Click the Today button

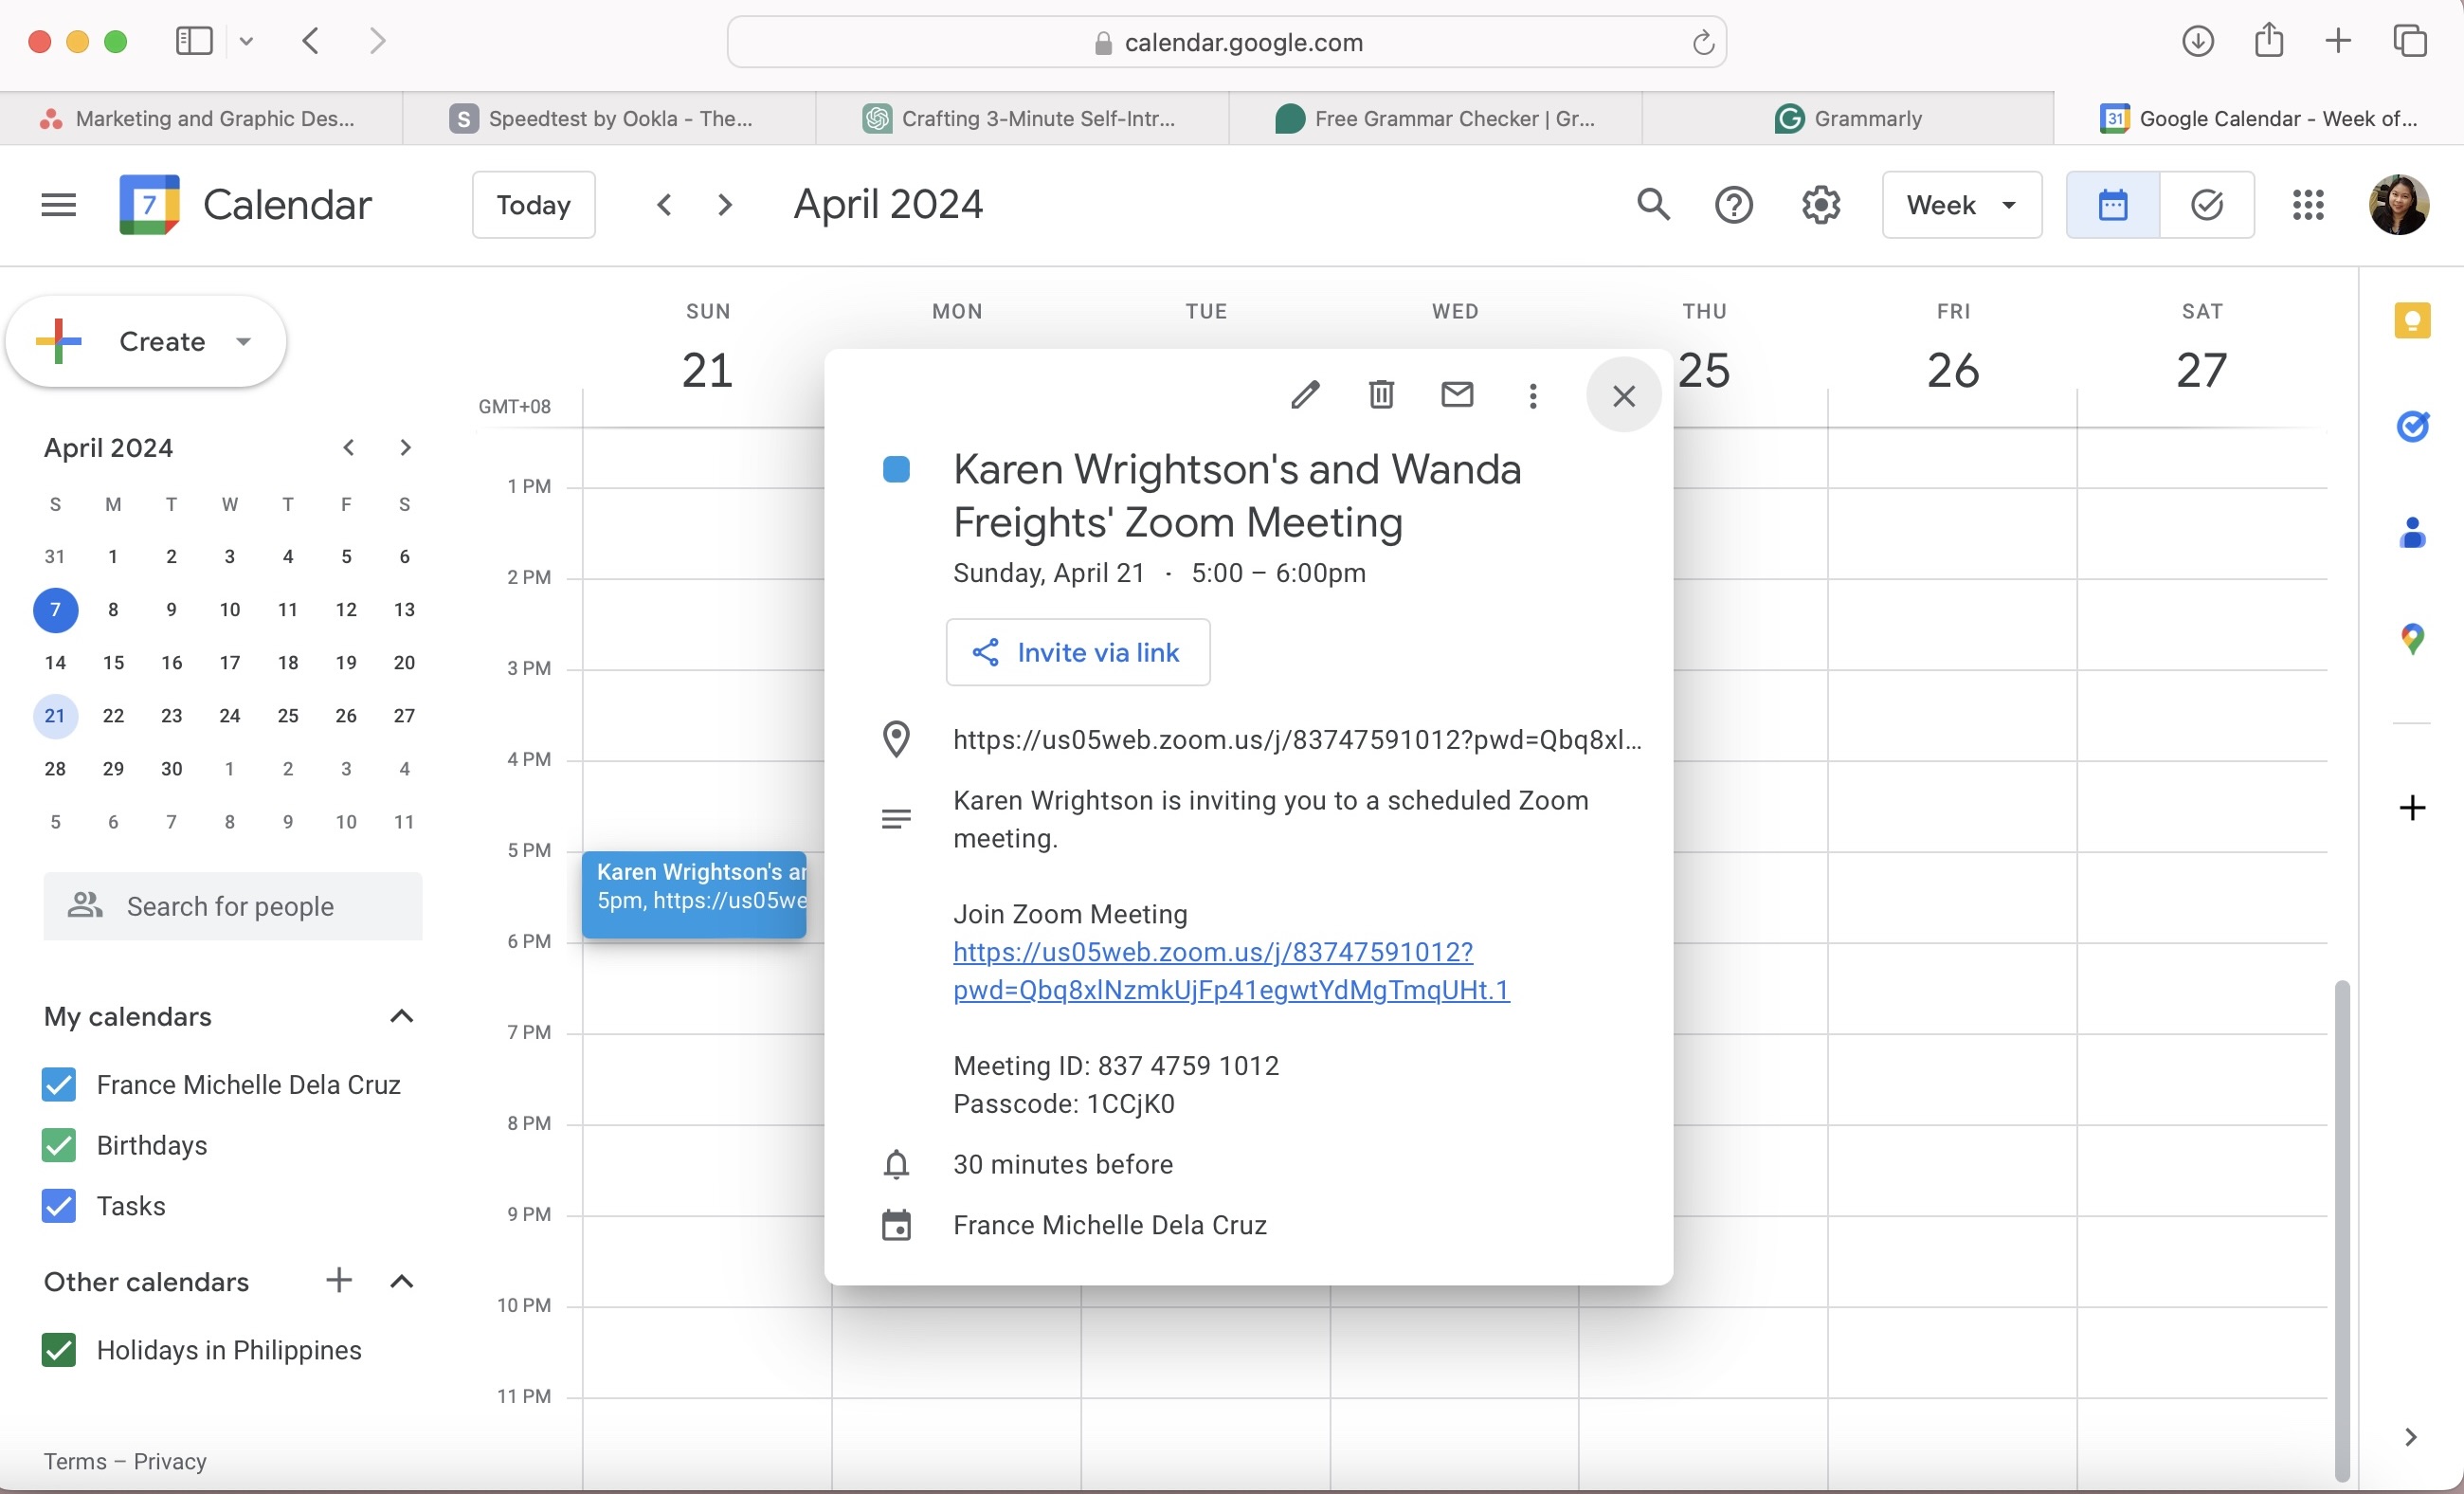[534, 205]
